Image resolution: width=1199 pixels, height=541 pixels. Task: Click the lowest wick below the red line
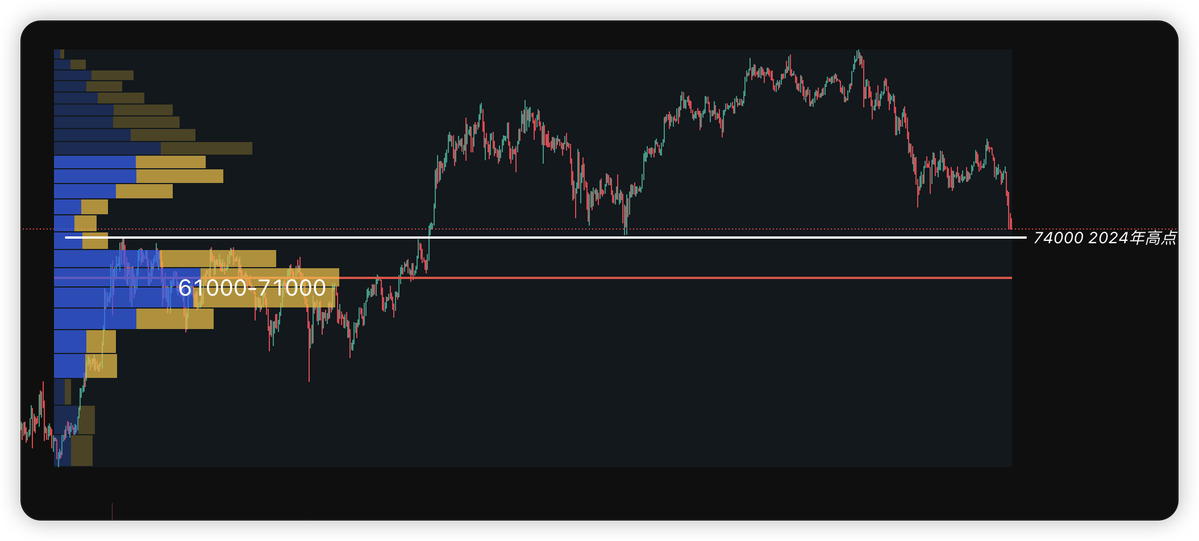pos(309,378)
